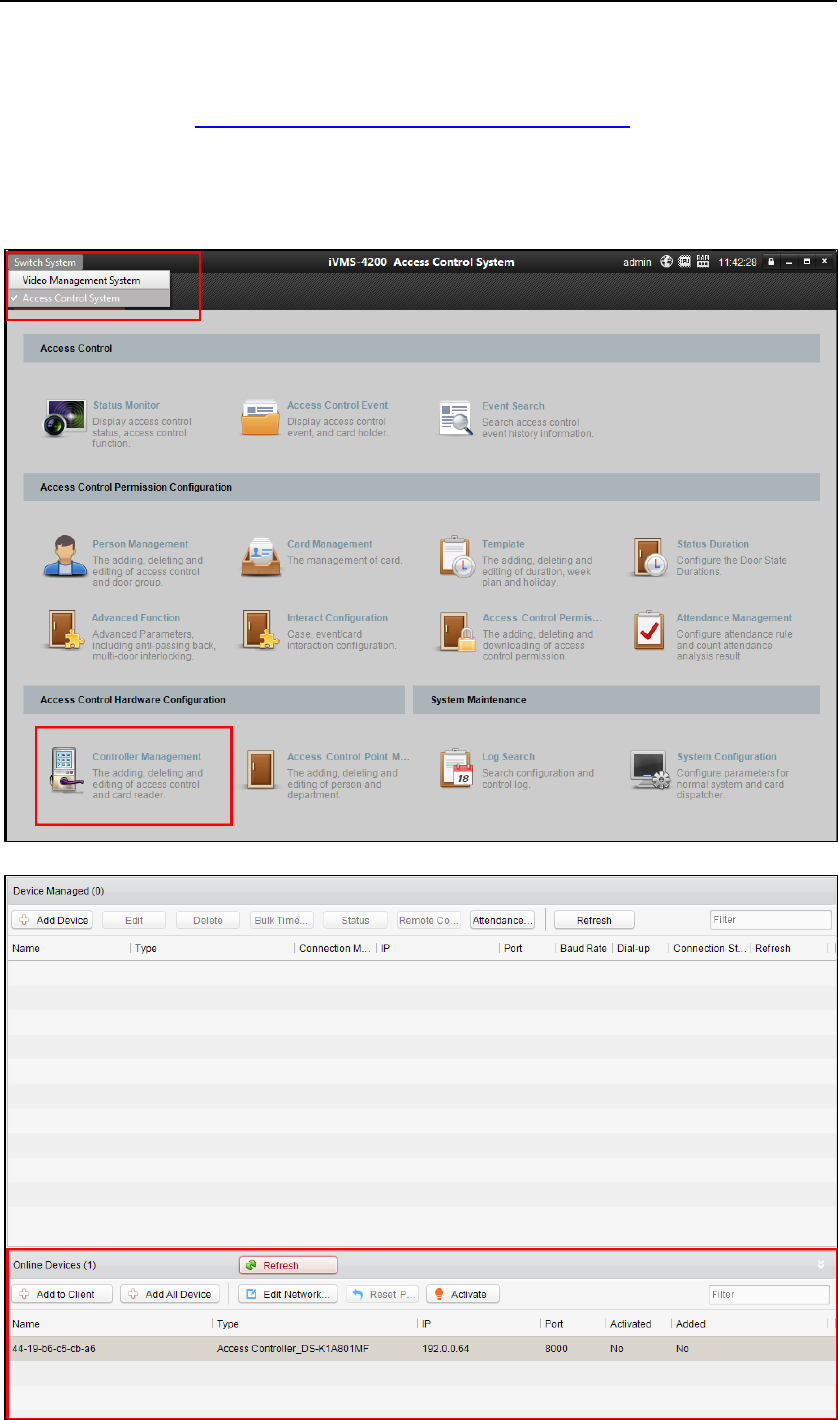The height and width of the screenshot is (1420, 838).
Task: Click the Activate button
Action: 463,1294
